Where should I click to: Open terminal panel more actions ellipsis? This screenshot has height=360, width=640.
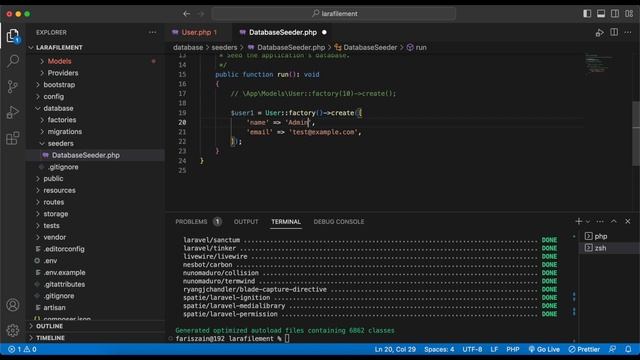[600, 221]
